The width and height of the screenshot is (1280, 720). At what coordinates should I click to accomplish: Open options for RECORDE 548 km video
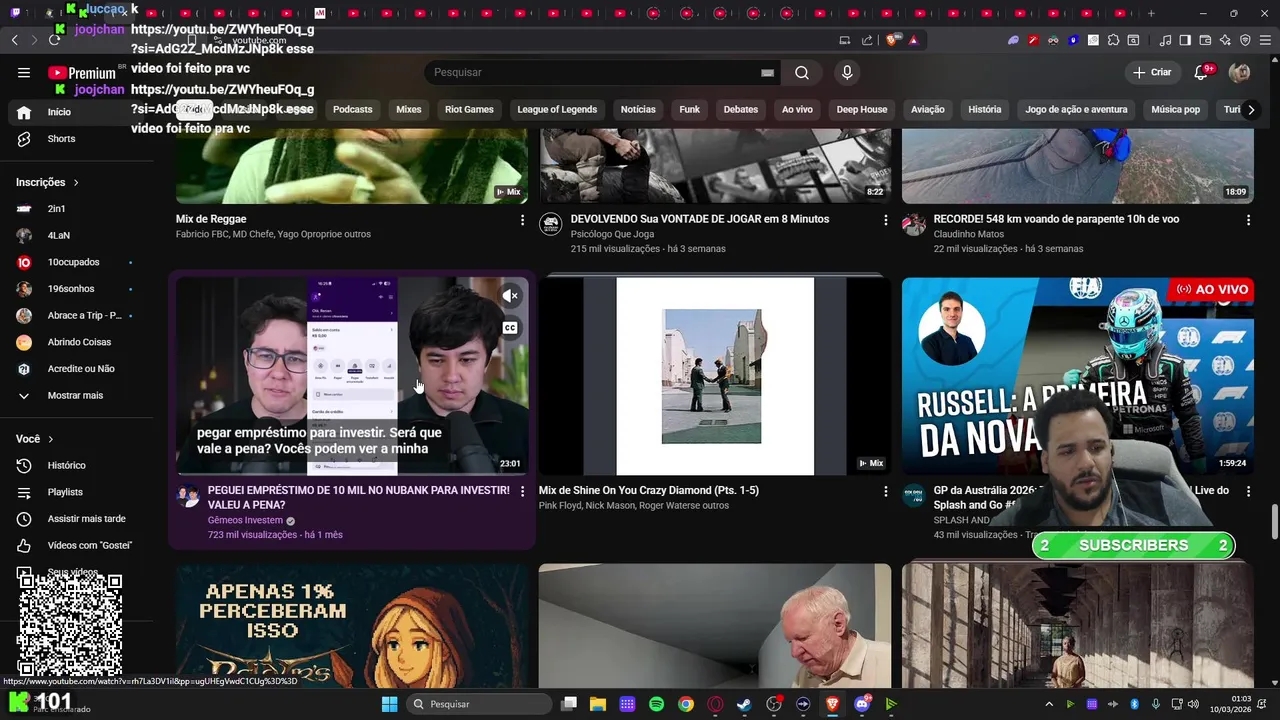tap(1248, 220)
